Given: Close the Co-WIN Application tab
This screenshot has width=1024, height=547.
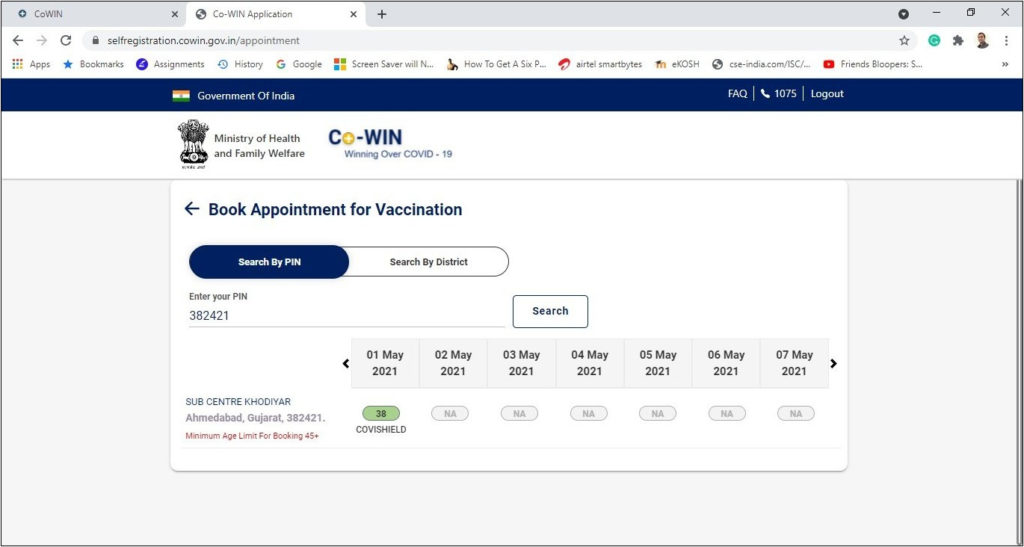Looking at the screenshot, I should point(353,14).
